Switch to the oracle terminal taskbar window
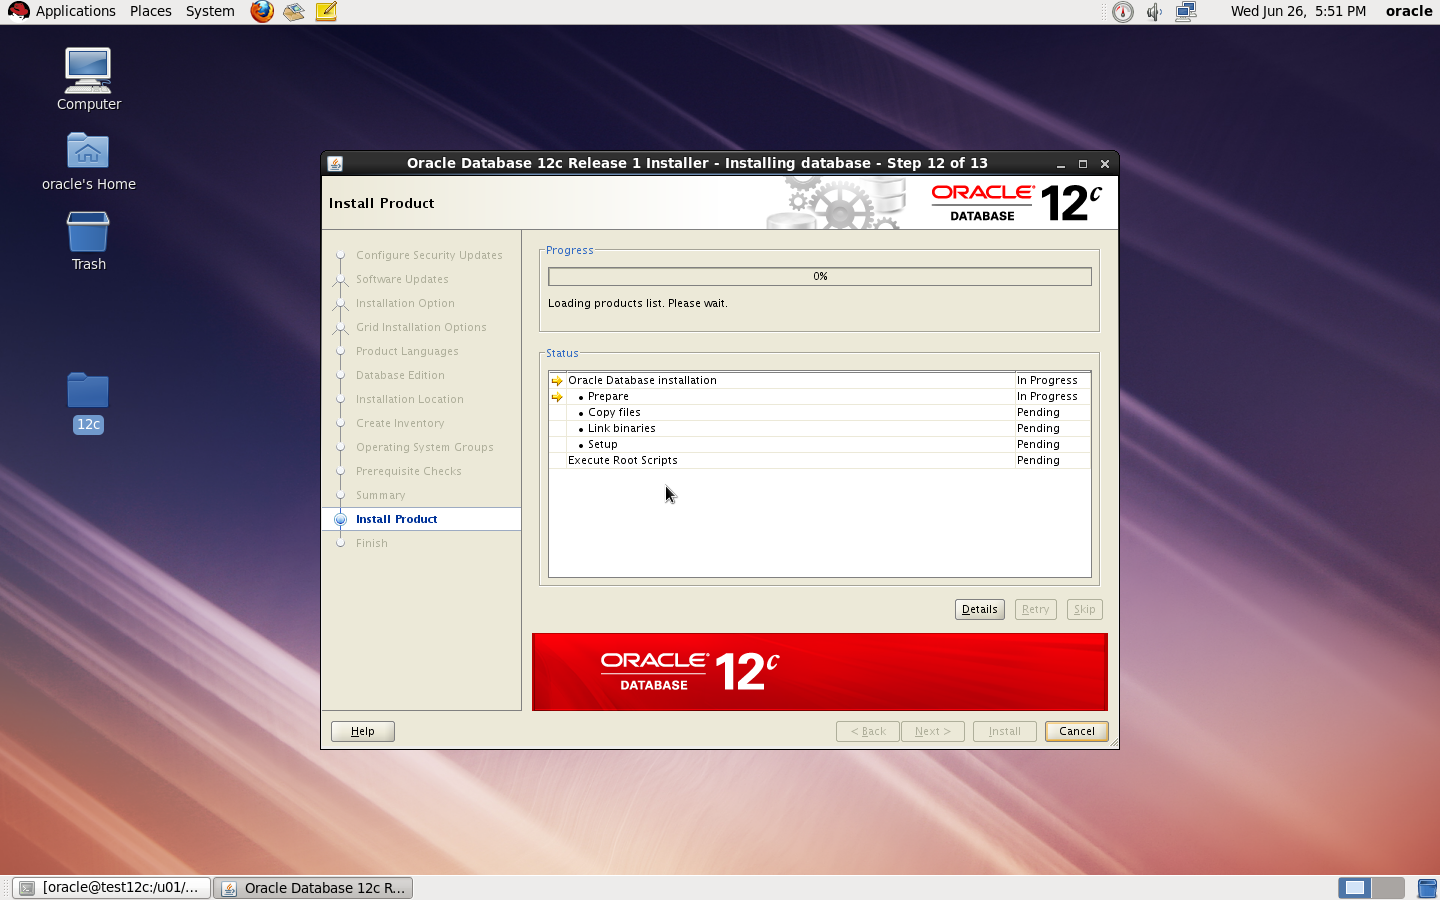This screenshot has width=1440, height=900. point(112,887)
